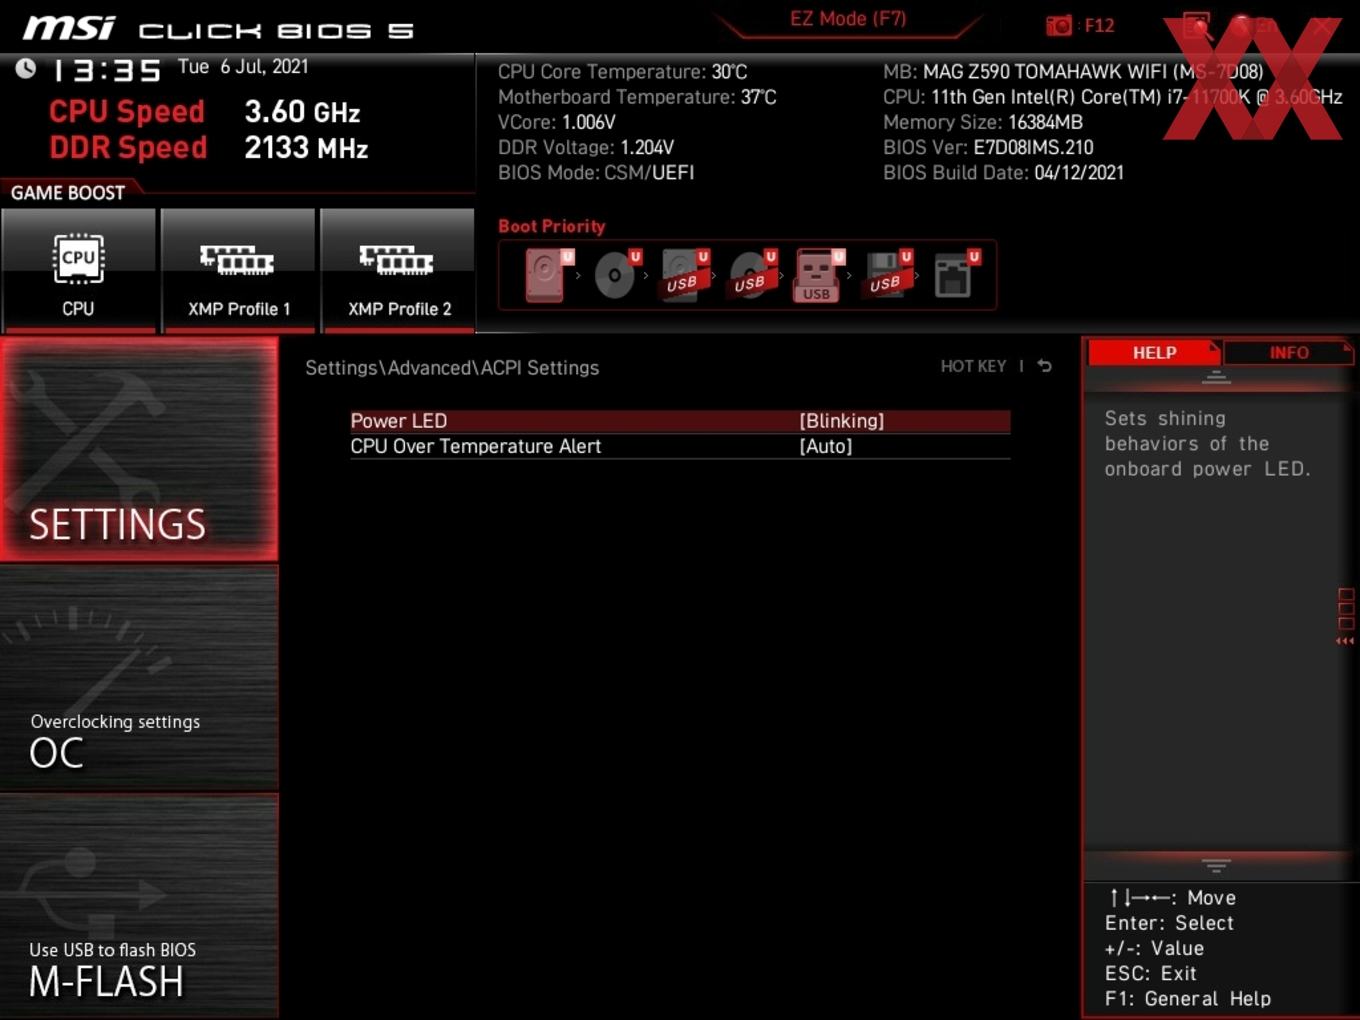Click the HOT KEY label
This screenshot has height=1020, width=1360.
click(973, 366)
